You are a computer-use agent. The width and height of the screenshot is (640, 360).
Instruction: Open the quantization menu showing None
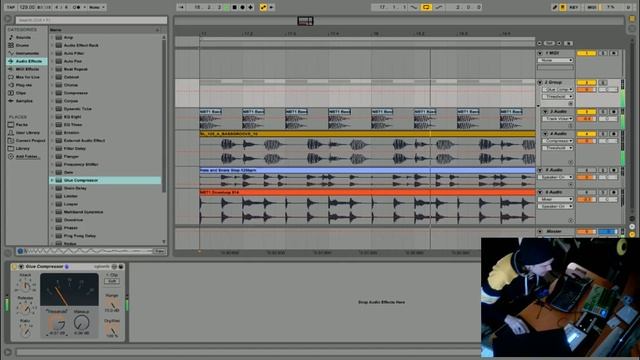tap(97, 7)
